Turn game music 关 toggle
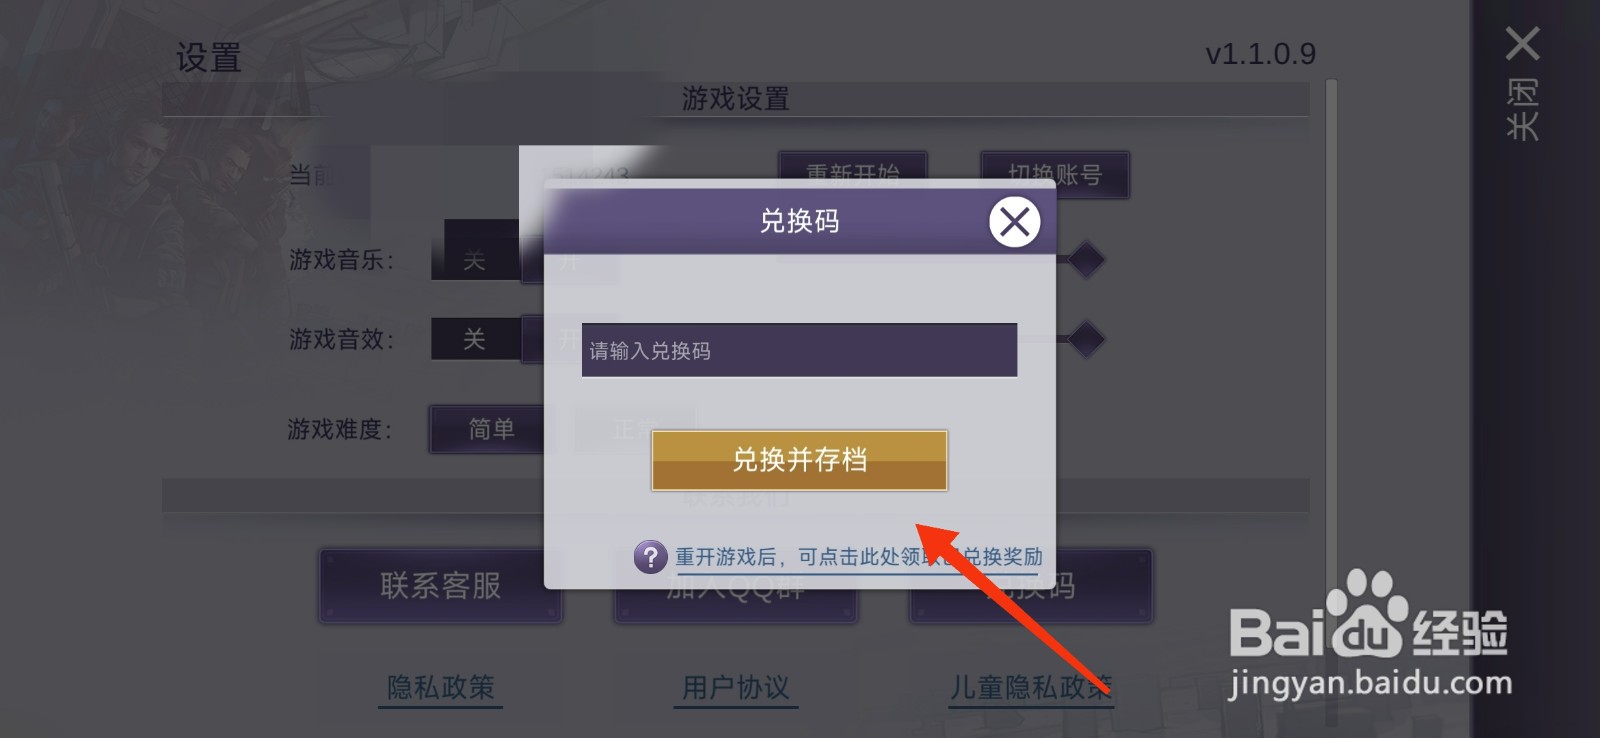This screenshot has height=738, width=1600. [475, 260]
